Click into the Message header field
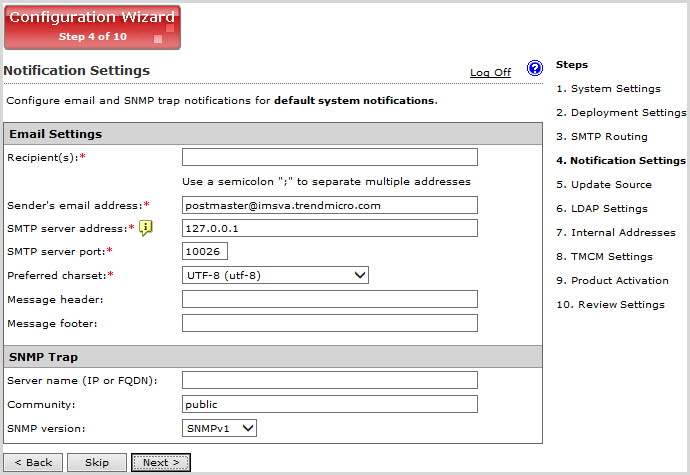The width and height of the screenshot is (690, 475). [330, 299]
